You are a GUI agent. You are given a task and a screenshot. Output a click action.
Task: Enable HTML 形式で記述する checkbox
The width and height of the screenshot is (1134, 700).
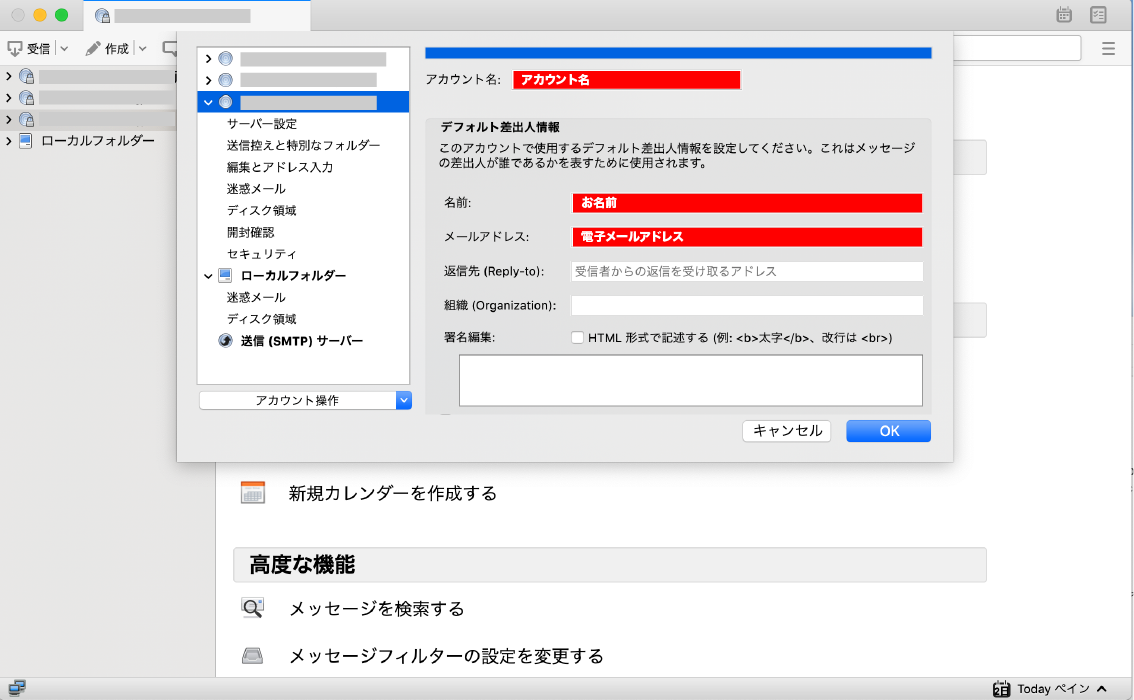(x=577, y=338)
